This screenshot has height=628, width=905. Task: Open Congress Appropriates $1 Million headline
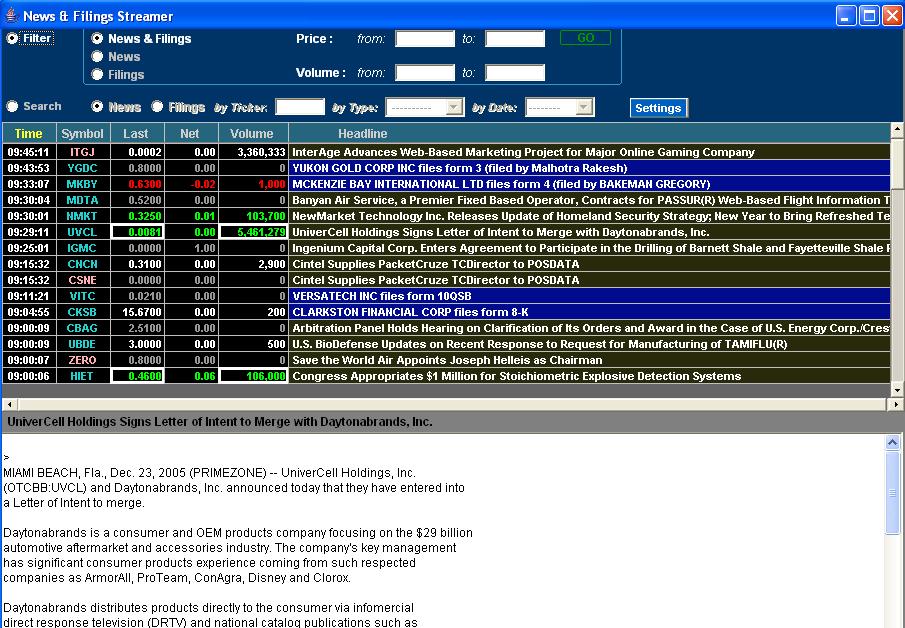click(589, 376)
